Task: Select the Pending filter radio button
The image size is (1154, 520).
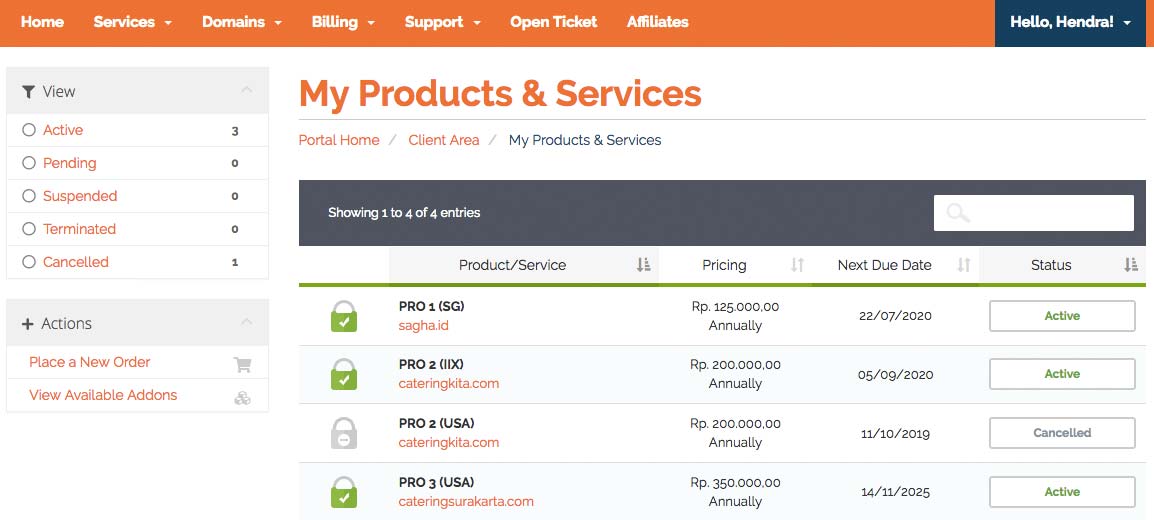Action: (x=29, y=163)
